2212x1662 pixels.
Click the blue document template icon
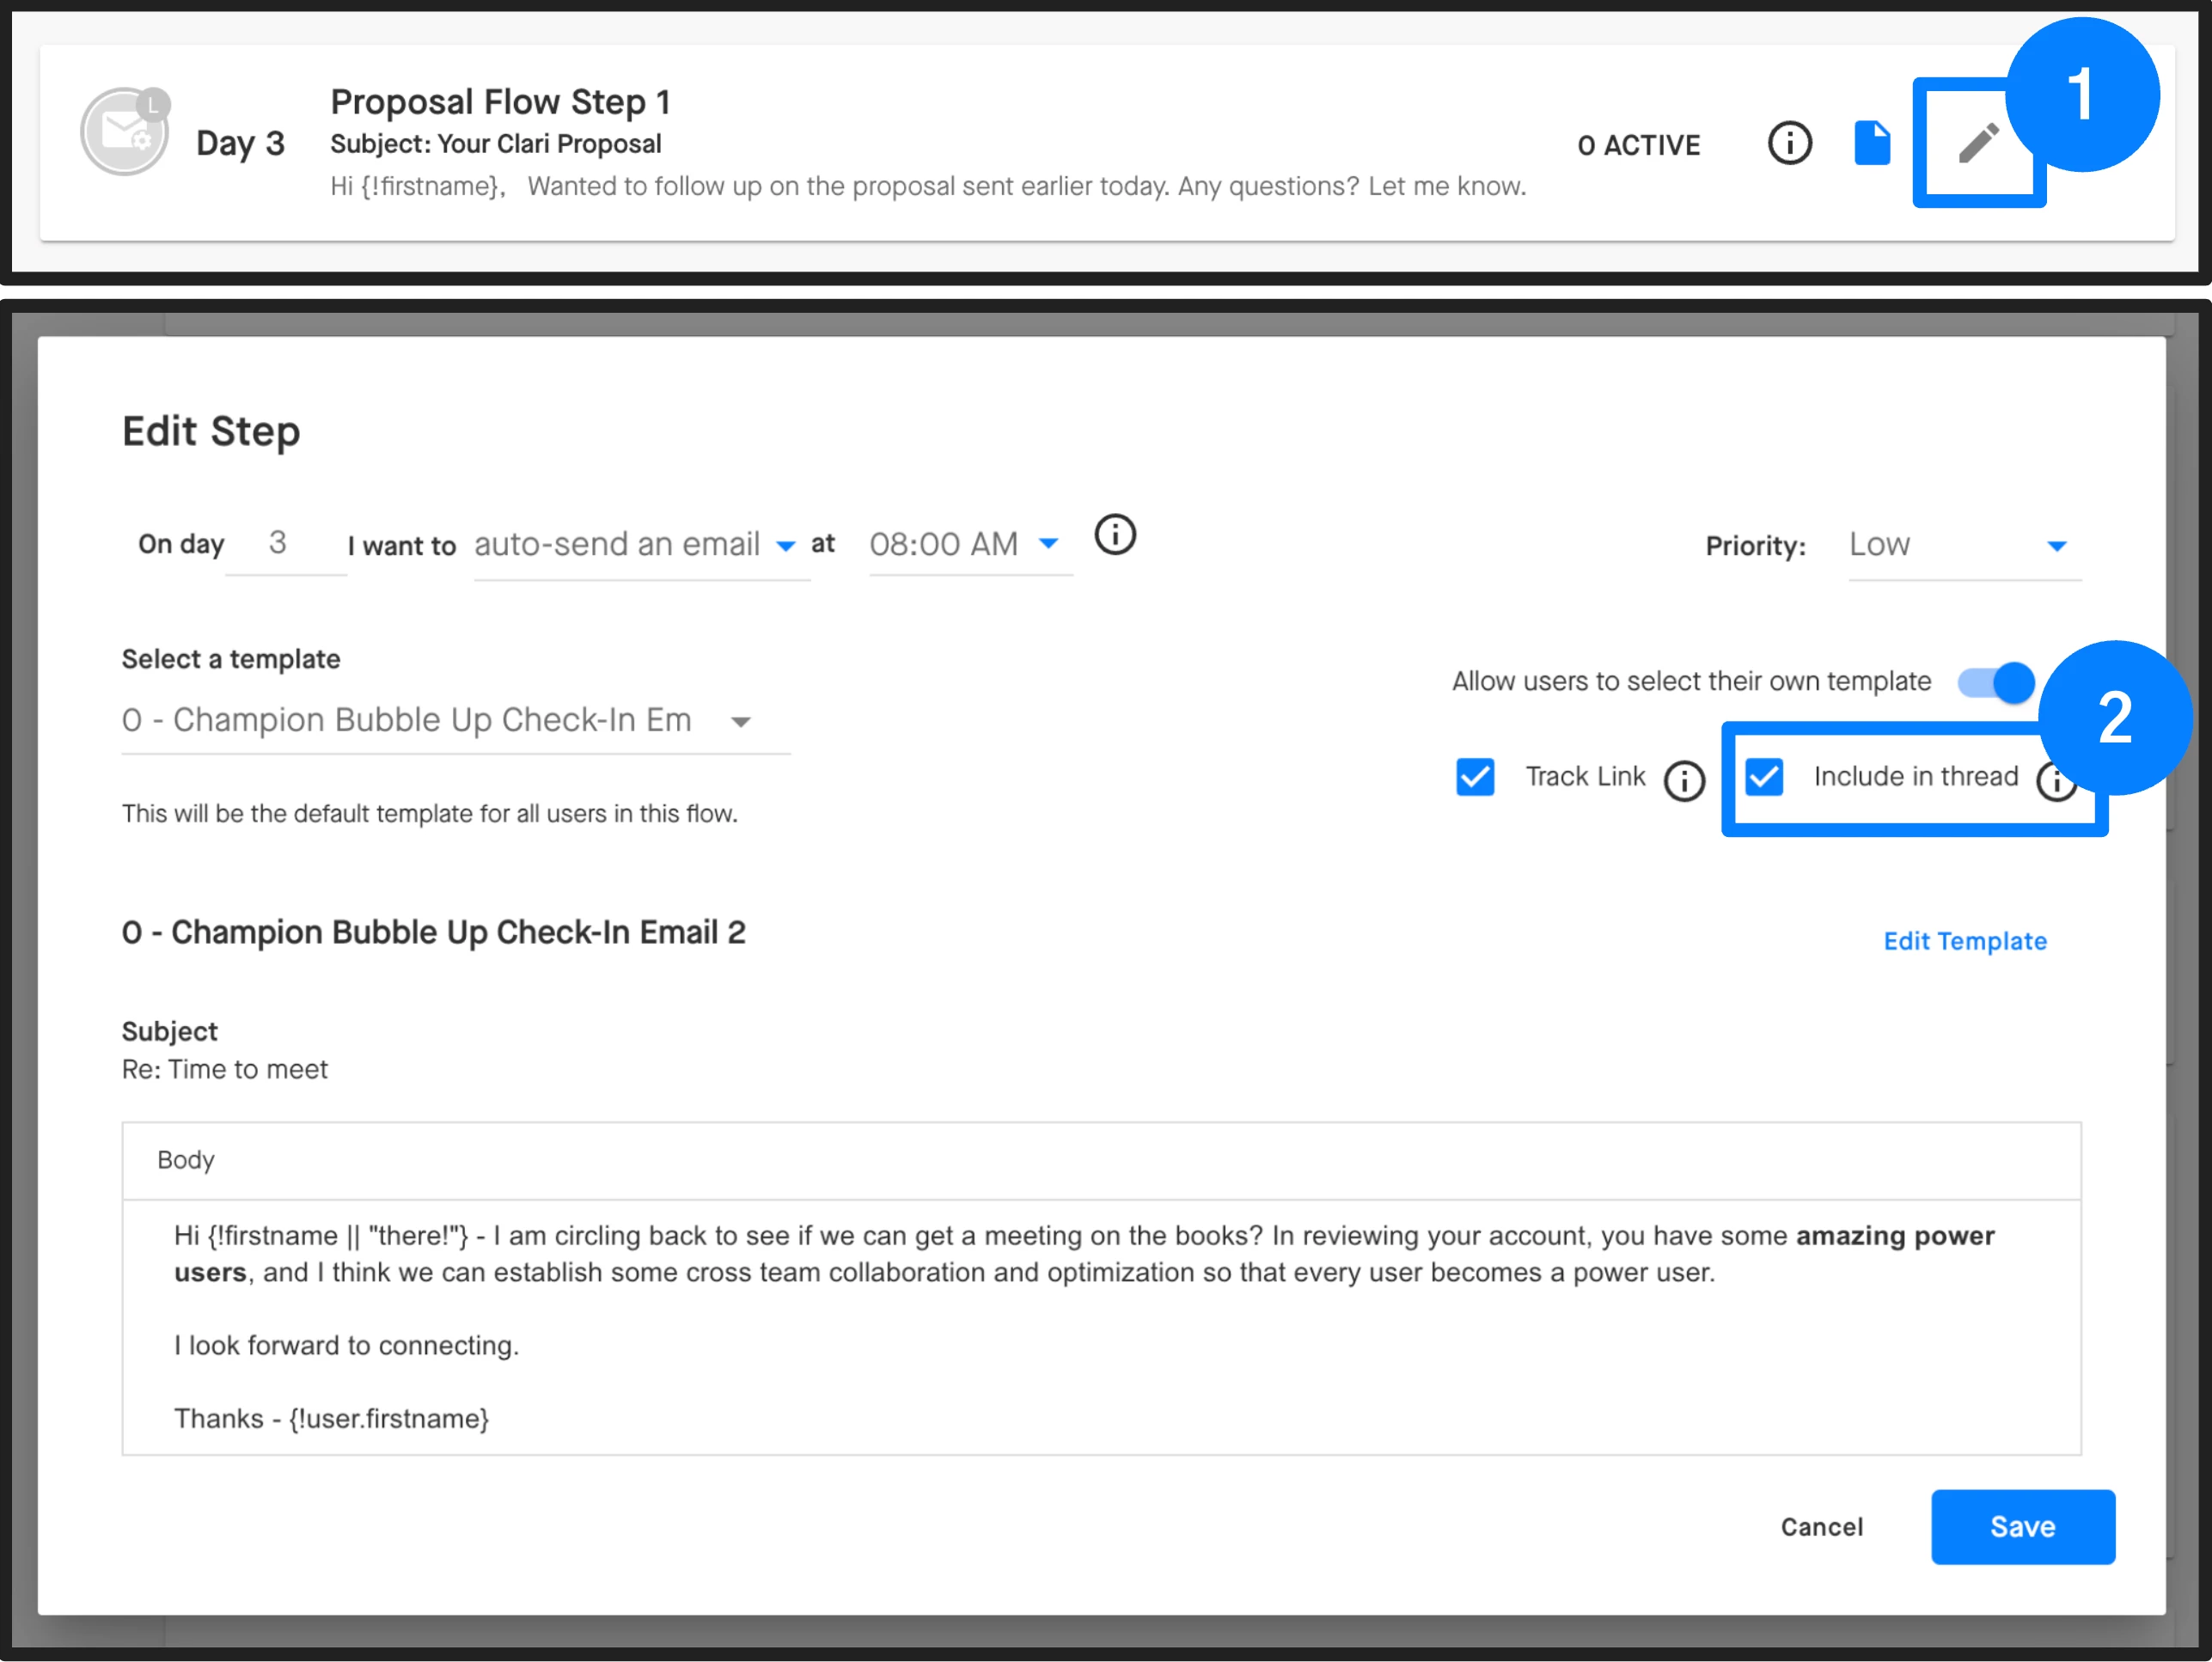coord(1871,143)
